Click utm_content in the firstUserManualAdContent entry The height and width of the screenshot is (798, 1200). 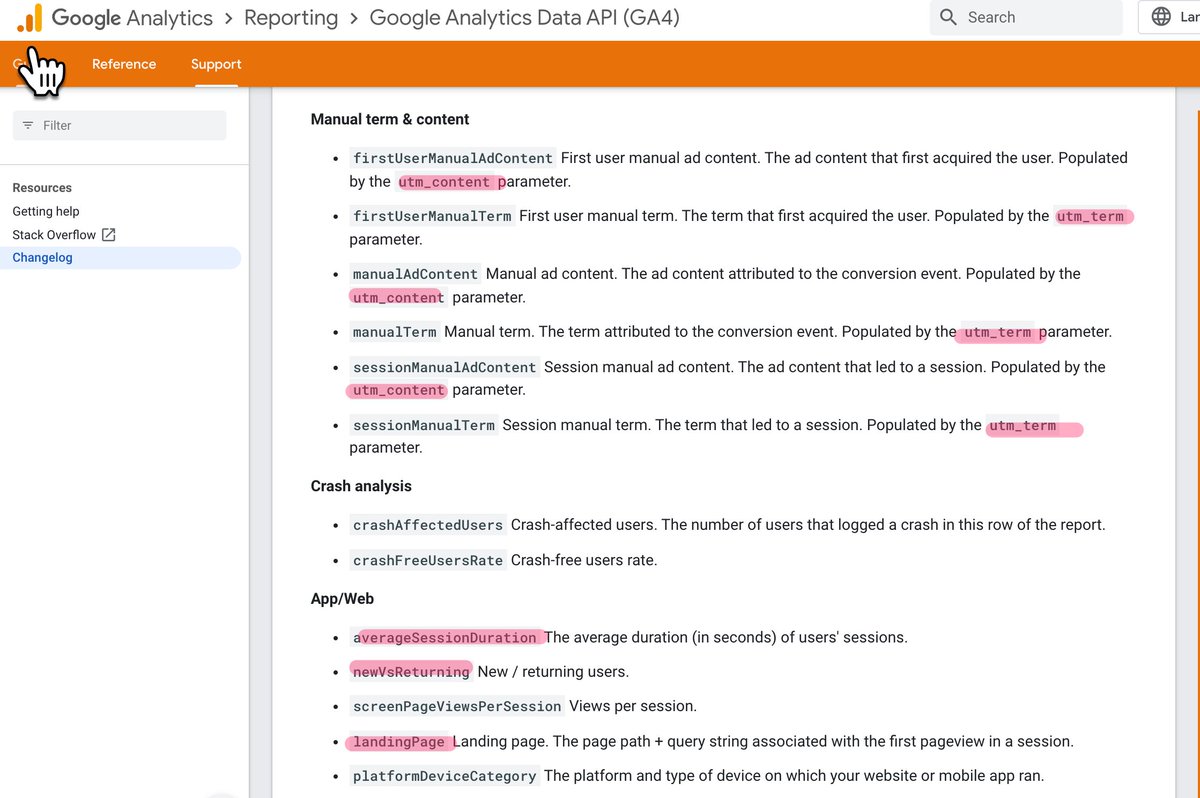[x=445, y=182]
